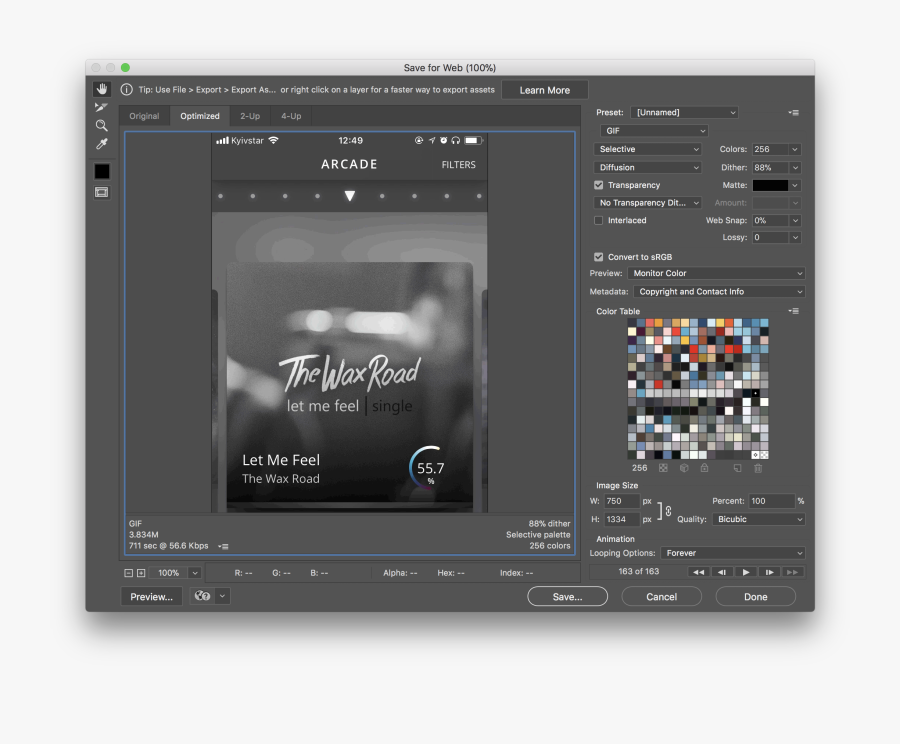Click the Save button
Viewport: 900px width, 744px height.
coord(567,596)
